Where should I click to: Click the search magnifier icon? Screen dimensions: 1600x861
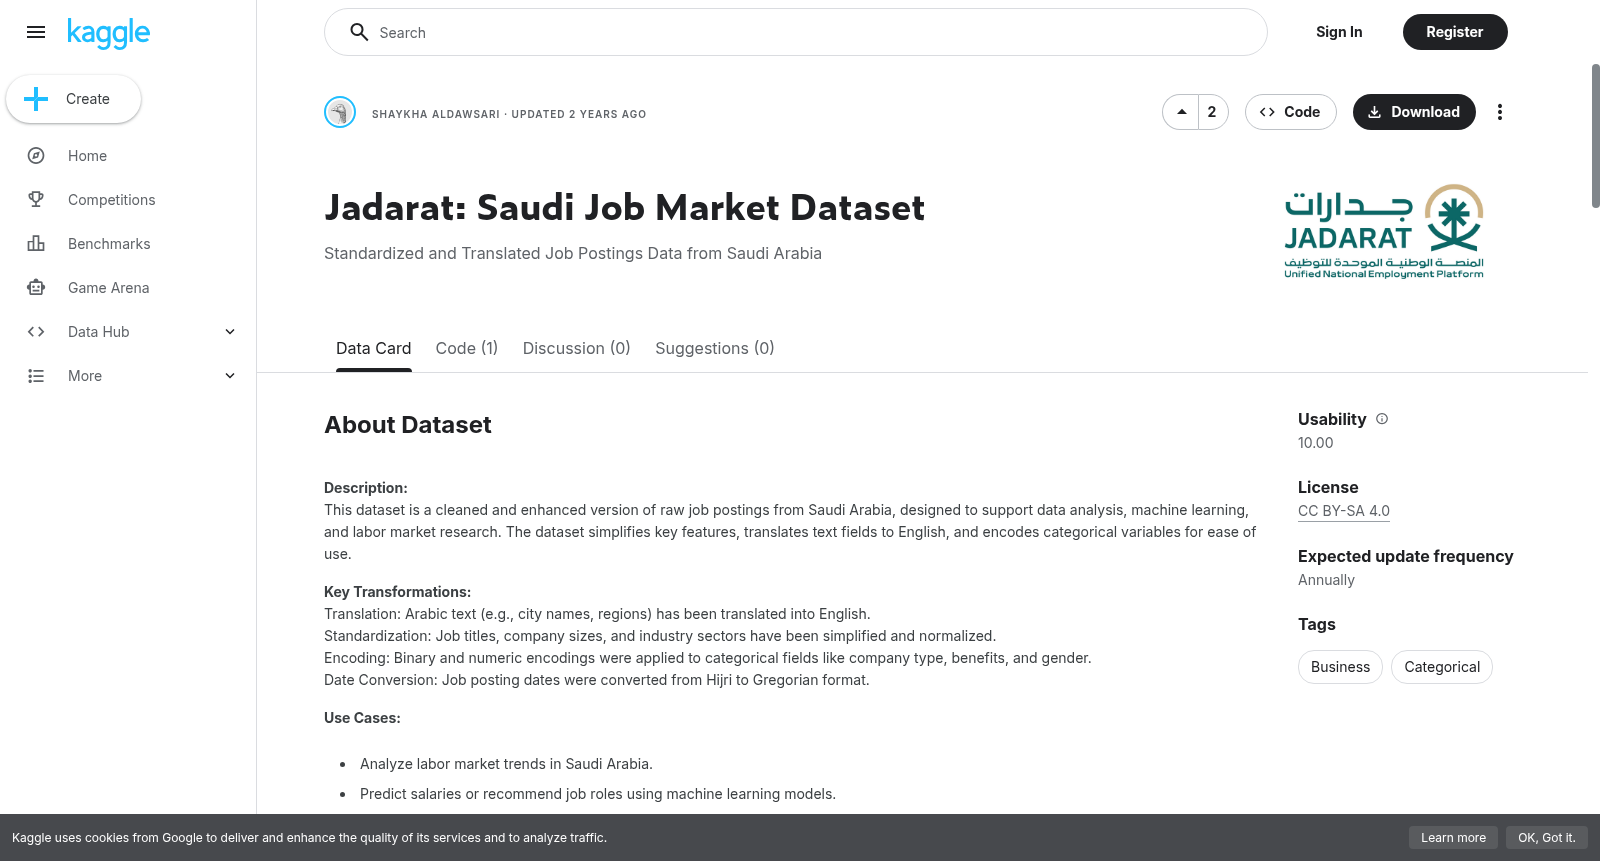pyautogui.click(x=359, y=32)
